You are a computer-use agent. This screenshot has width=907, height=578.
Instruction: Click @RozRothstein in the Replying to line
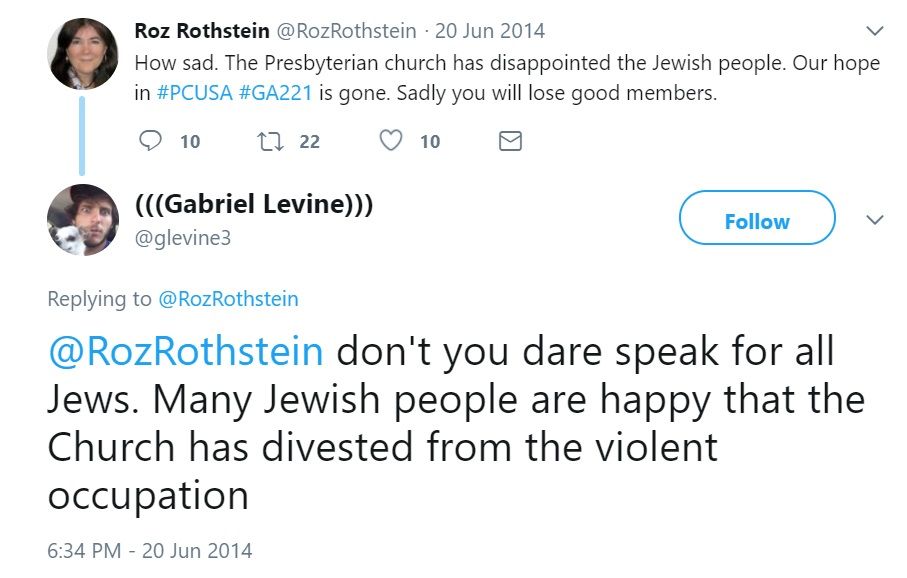point(228,298)
